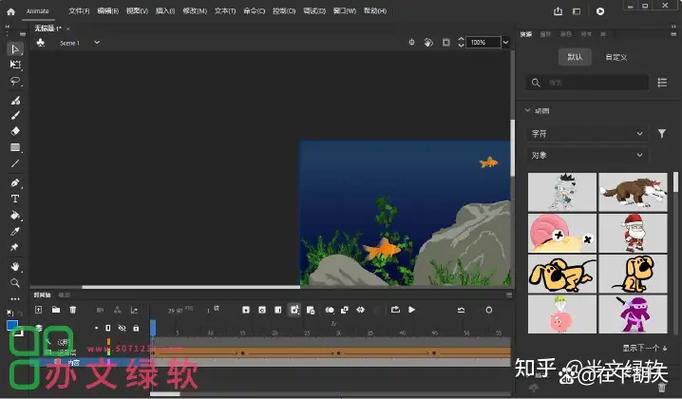Select the Paint Bucket tool
Screen dimensions: 682x399
[15, 215]
